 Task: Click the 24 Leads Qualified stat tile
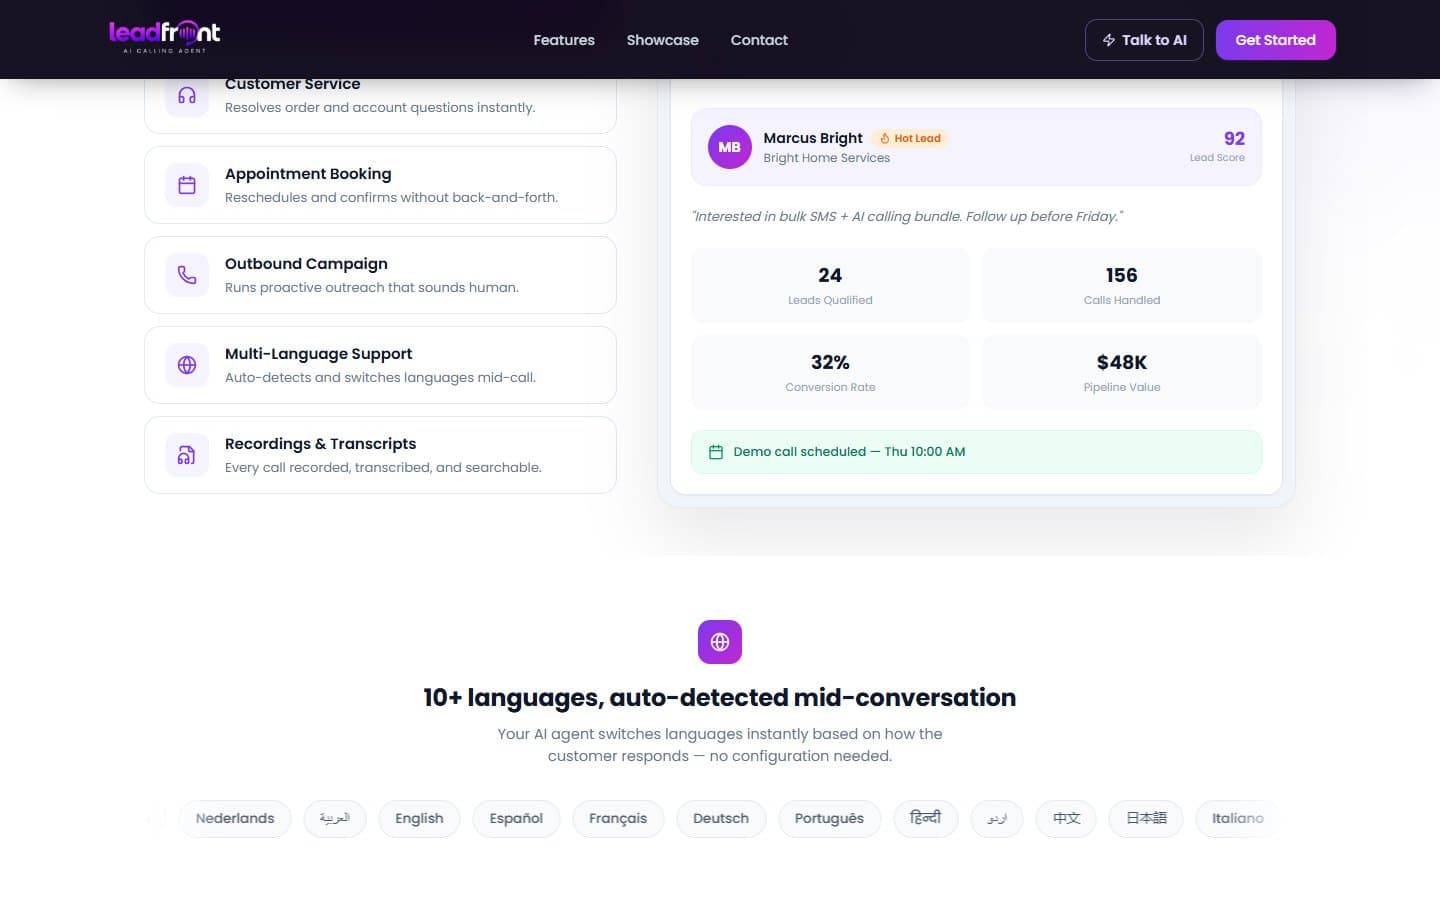830,285
